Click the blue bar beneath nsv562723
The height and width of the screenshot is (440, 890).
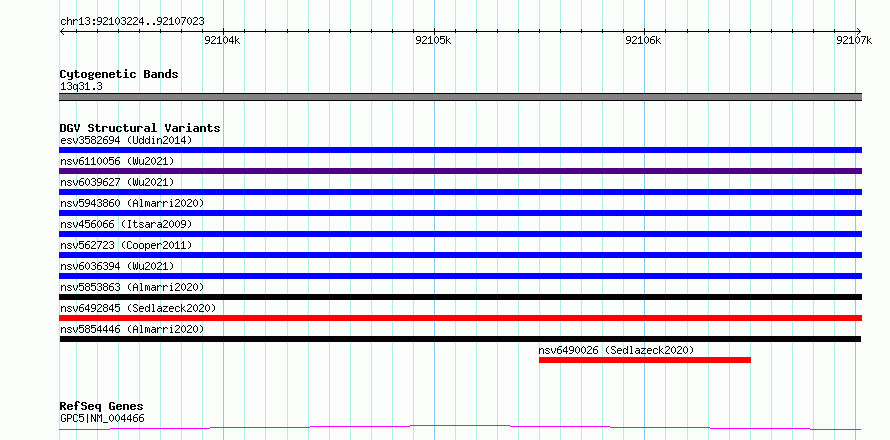tap(460, 255)
